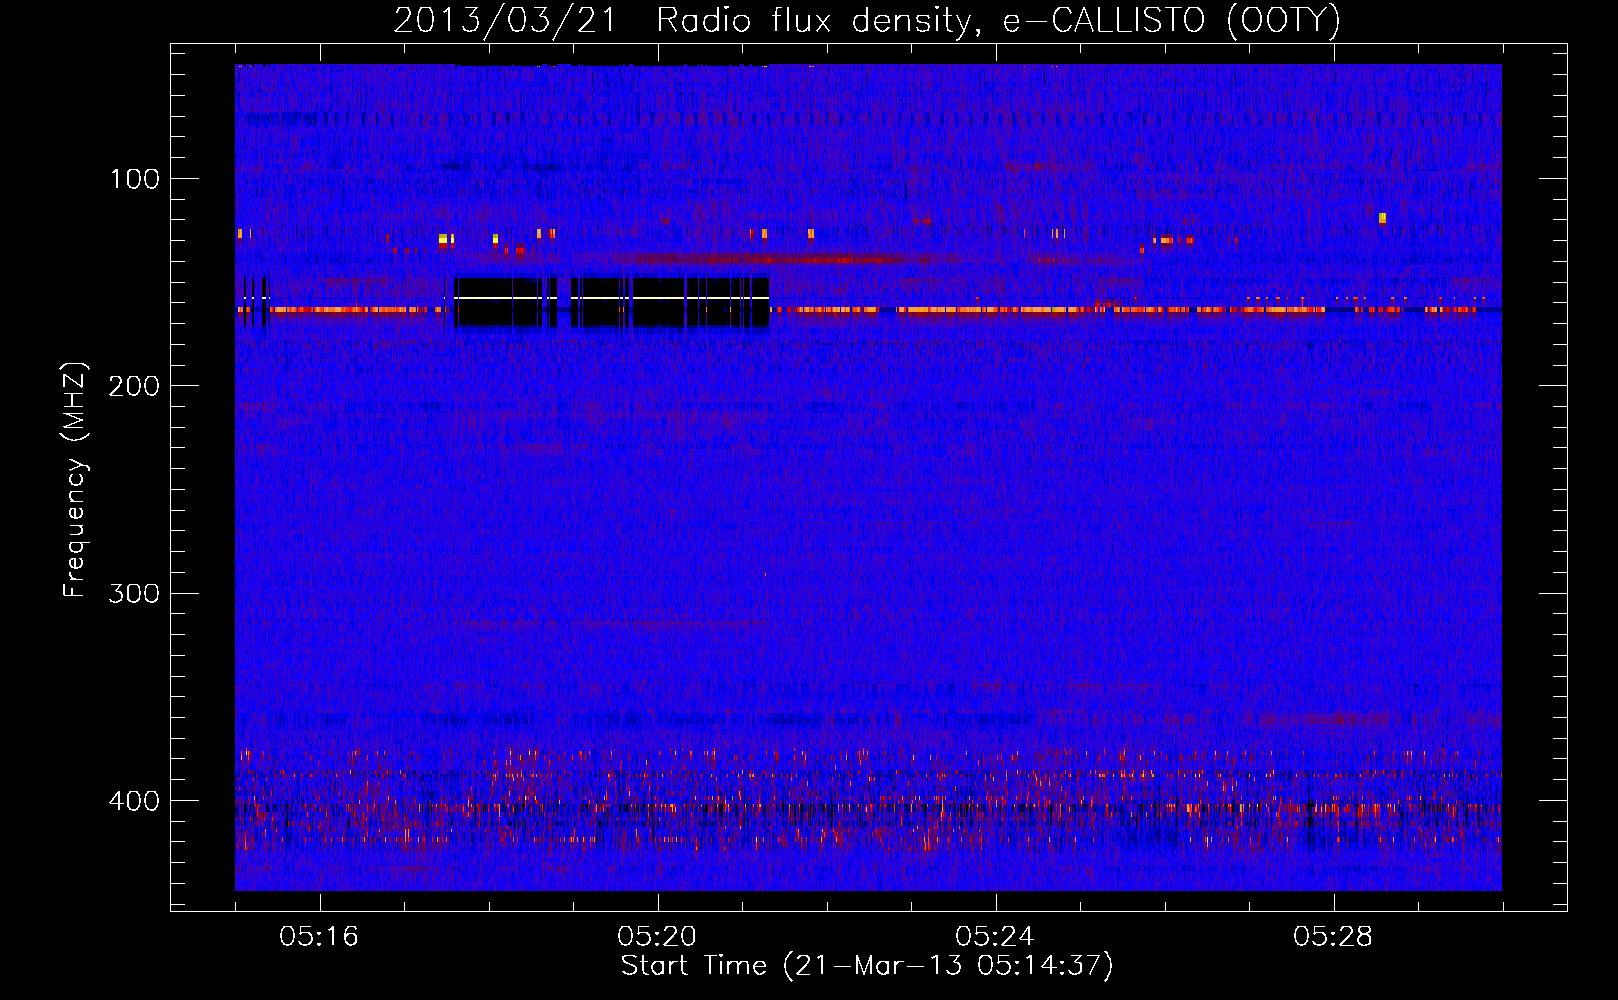
Task: Click the 05:16 time tick label
Action: click(319, 937)
